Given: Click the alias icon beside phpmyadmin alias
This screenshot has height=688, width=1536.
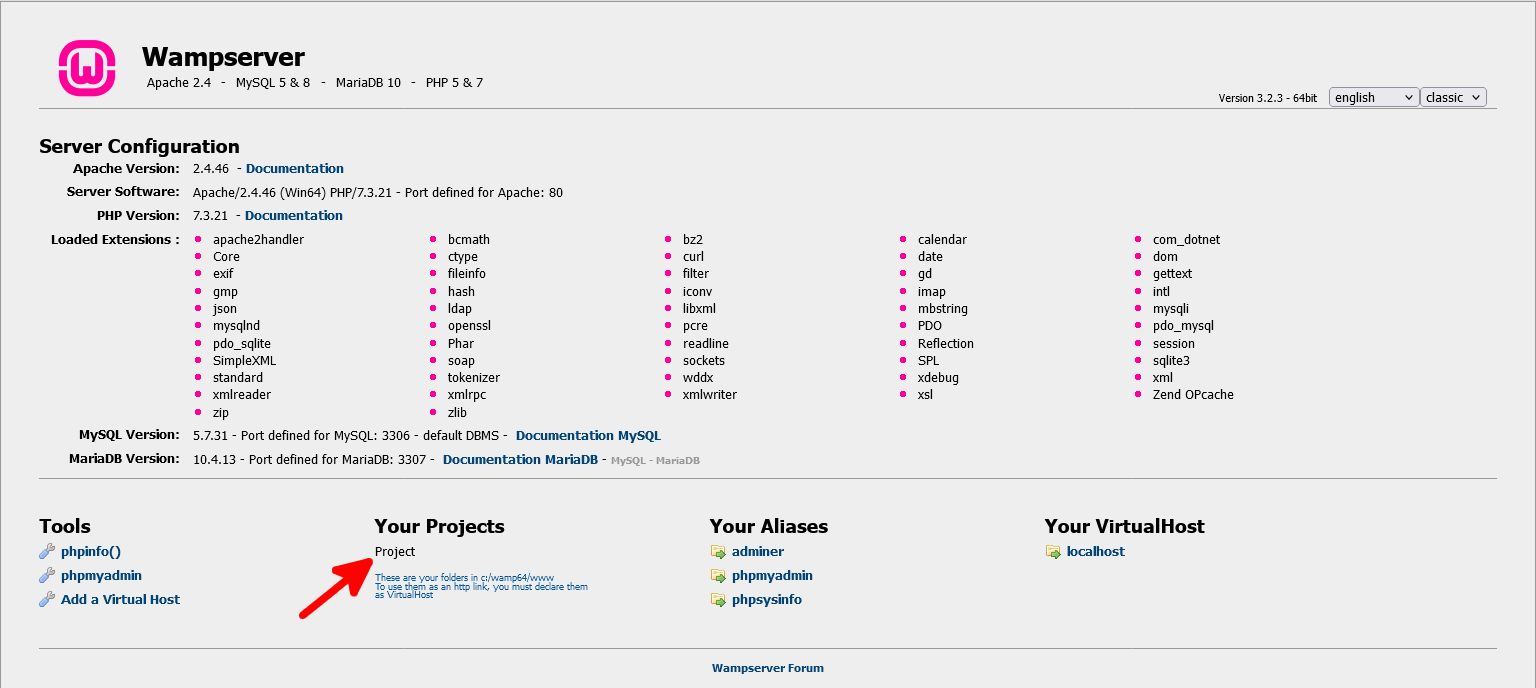Looking at the screenshot, I should pyautogui.click(x=719, y=575).
